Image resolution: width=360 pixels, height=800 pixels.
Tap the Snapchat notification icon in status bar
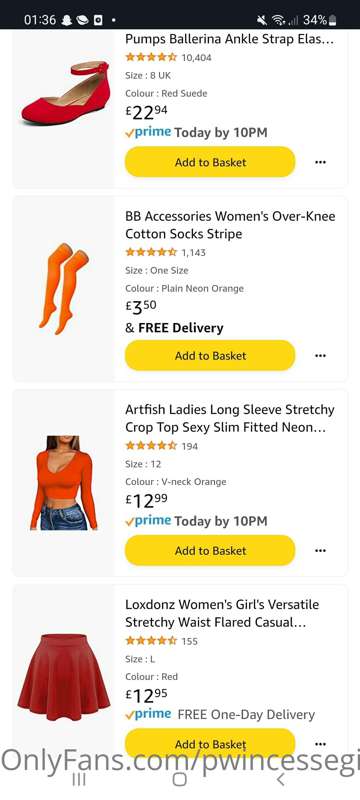tap(67, 20)
